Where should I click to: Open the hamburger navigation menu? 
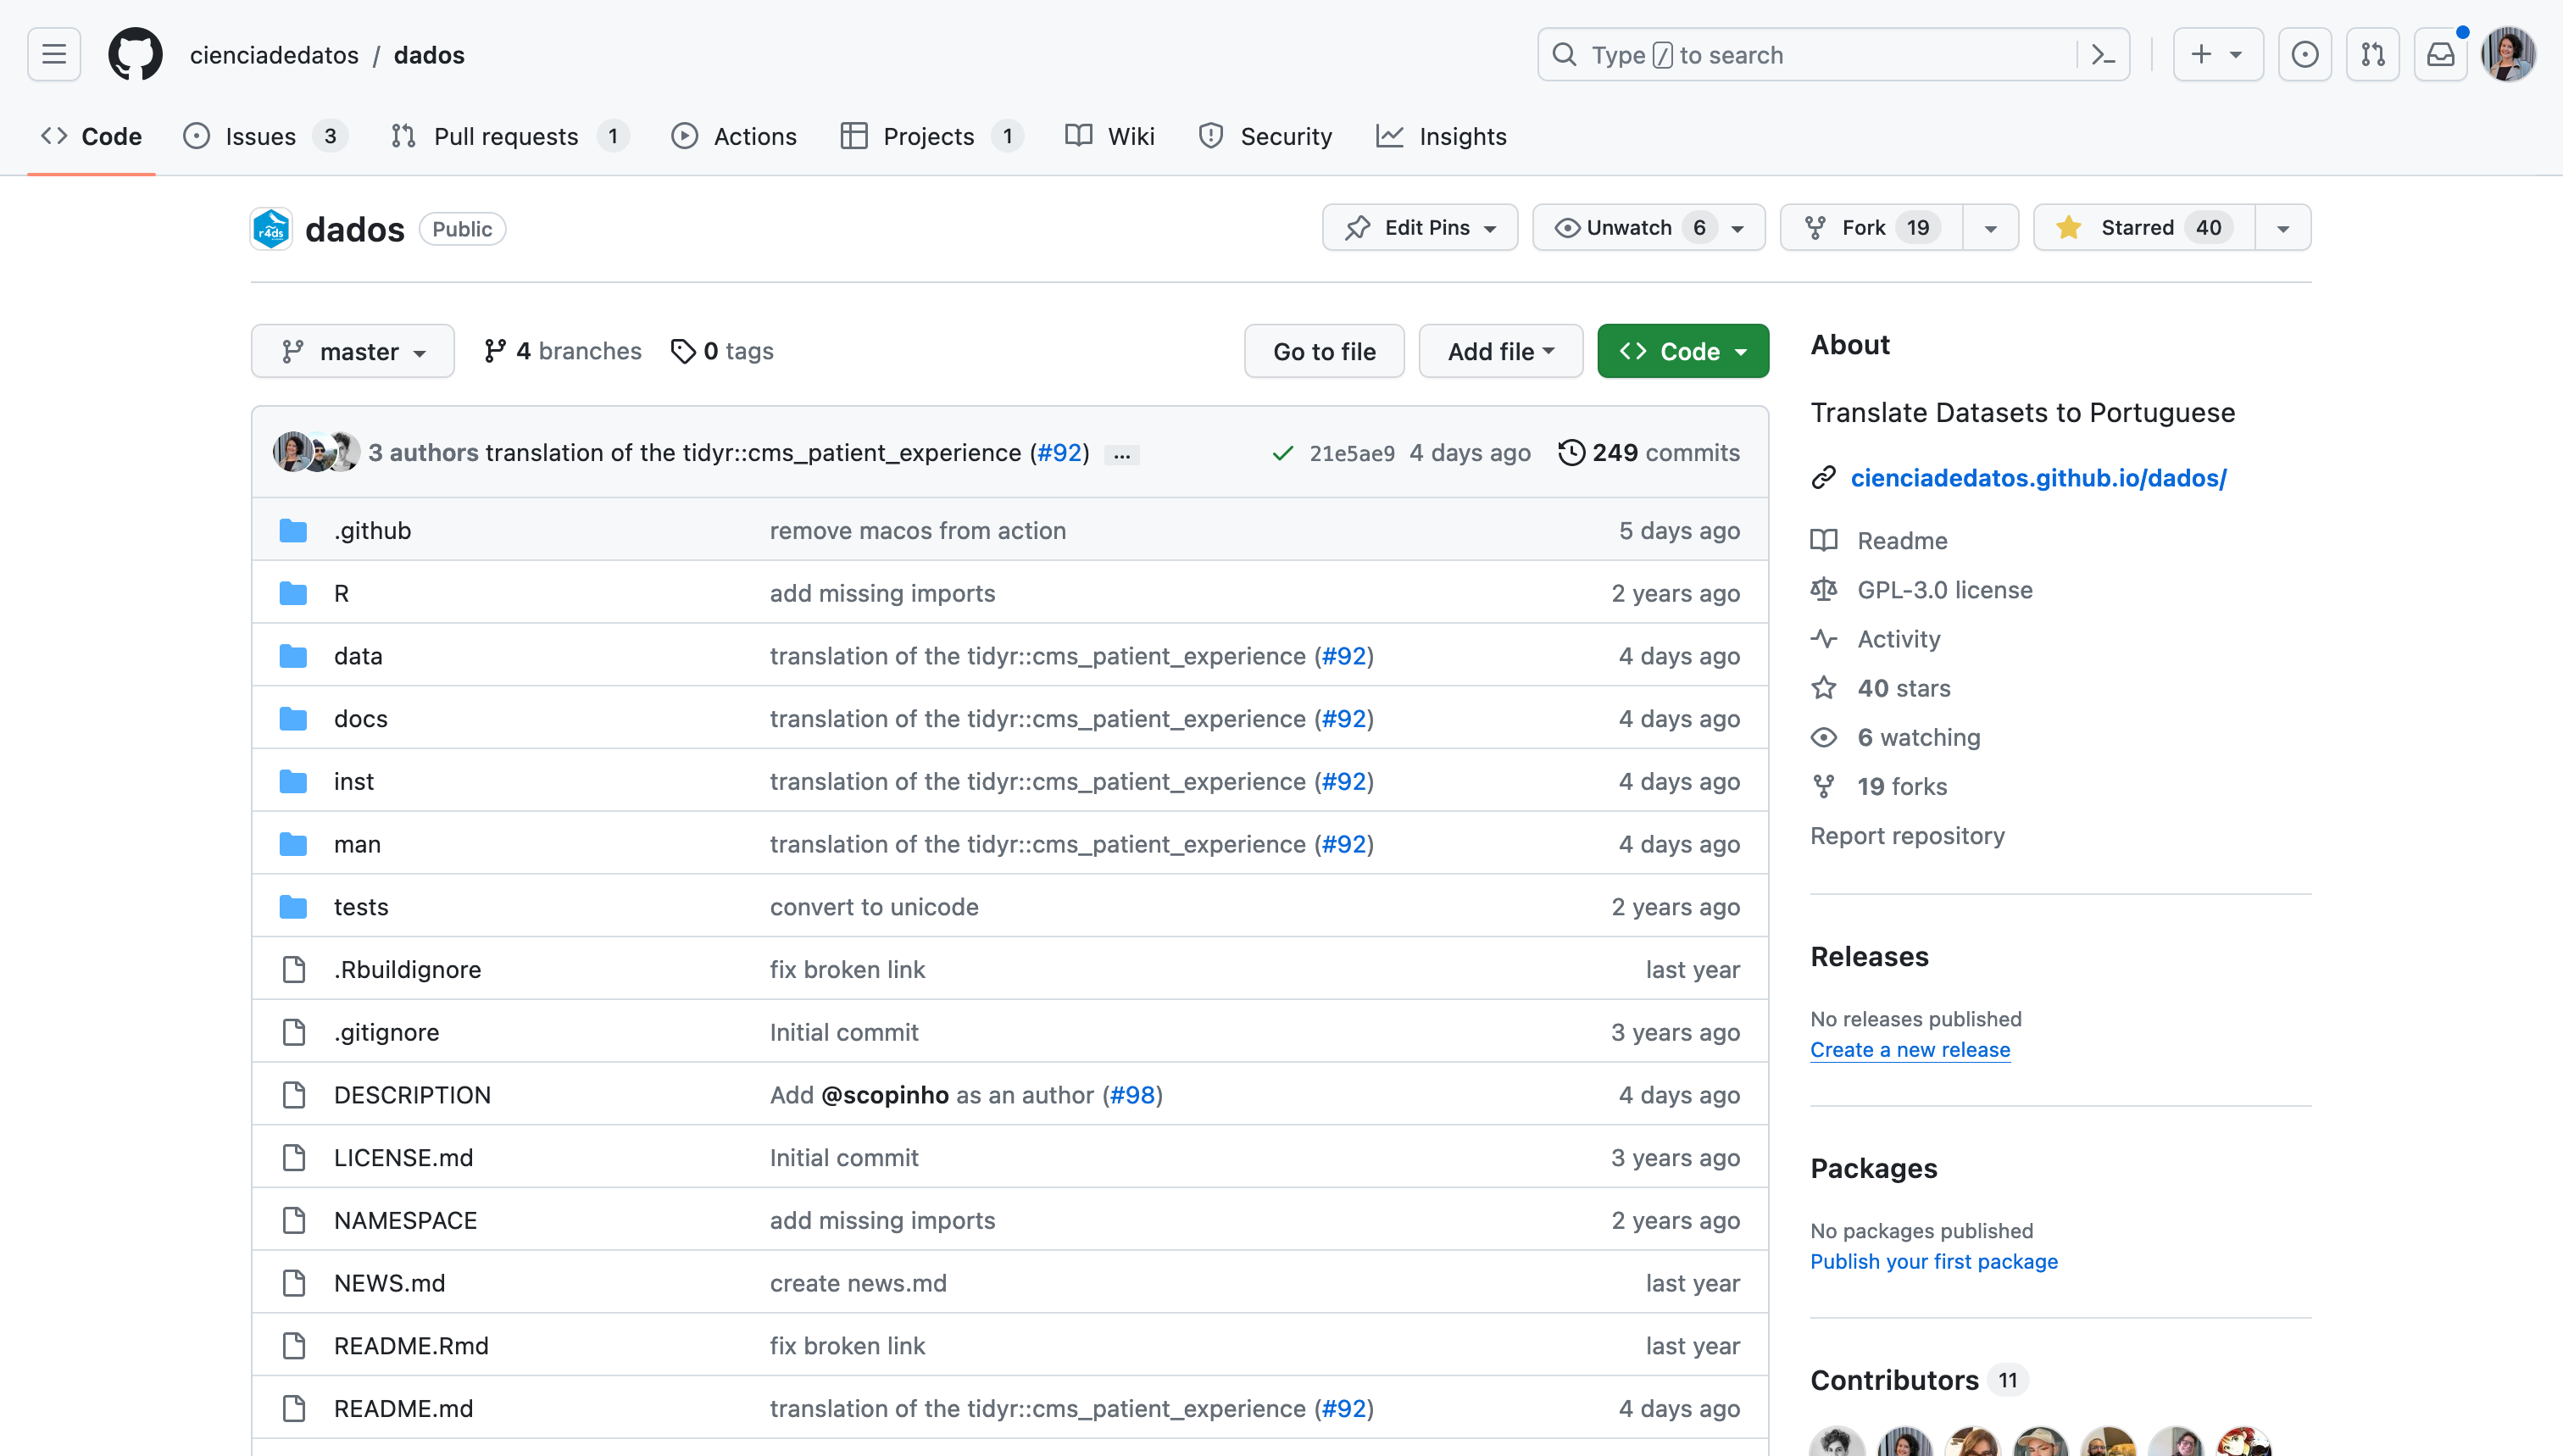(x=54, y=55)
